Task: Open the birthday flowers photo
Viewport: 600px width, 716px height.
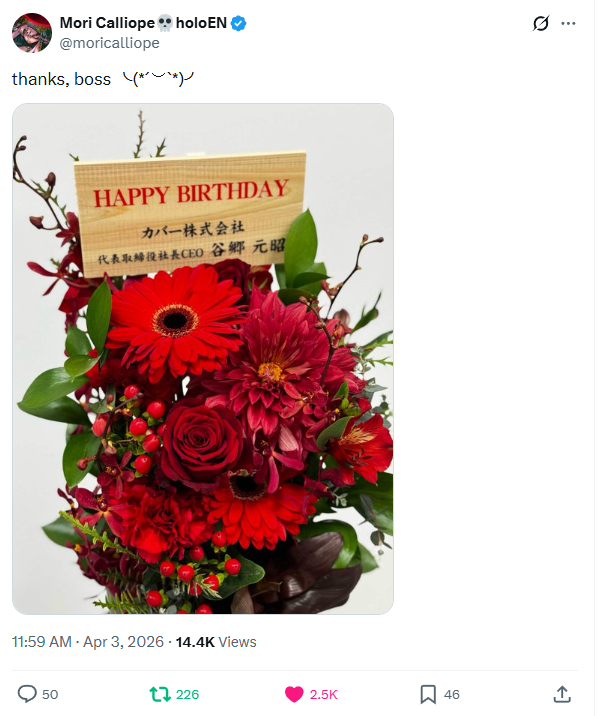Action: coord(203,358)
